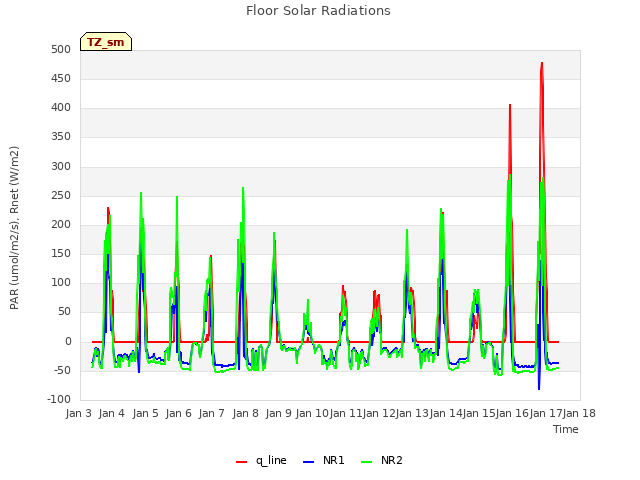The height and width of the screenshot is (480, 640).
Task: Click the Jan 5 x-axis tick label
Action: click(x=145, y=413)
